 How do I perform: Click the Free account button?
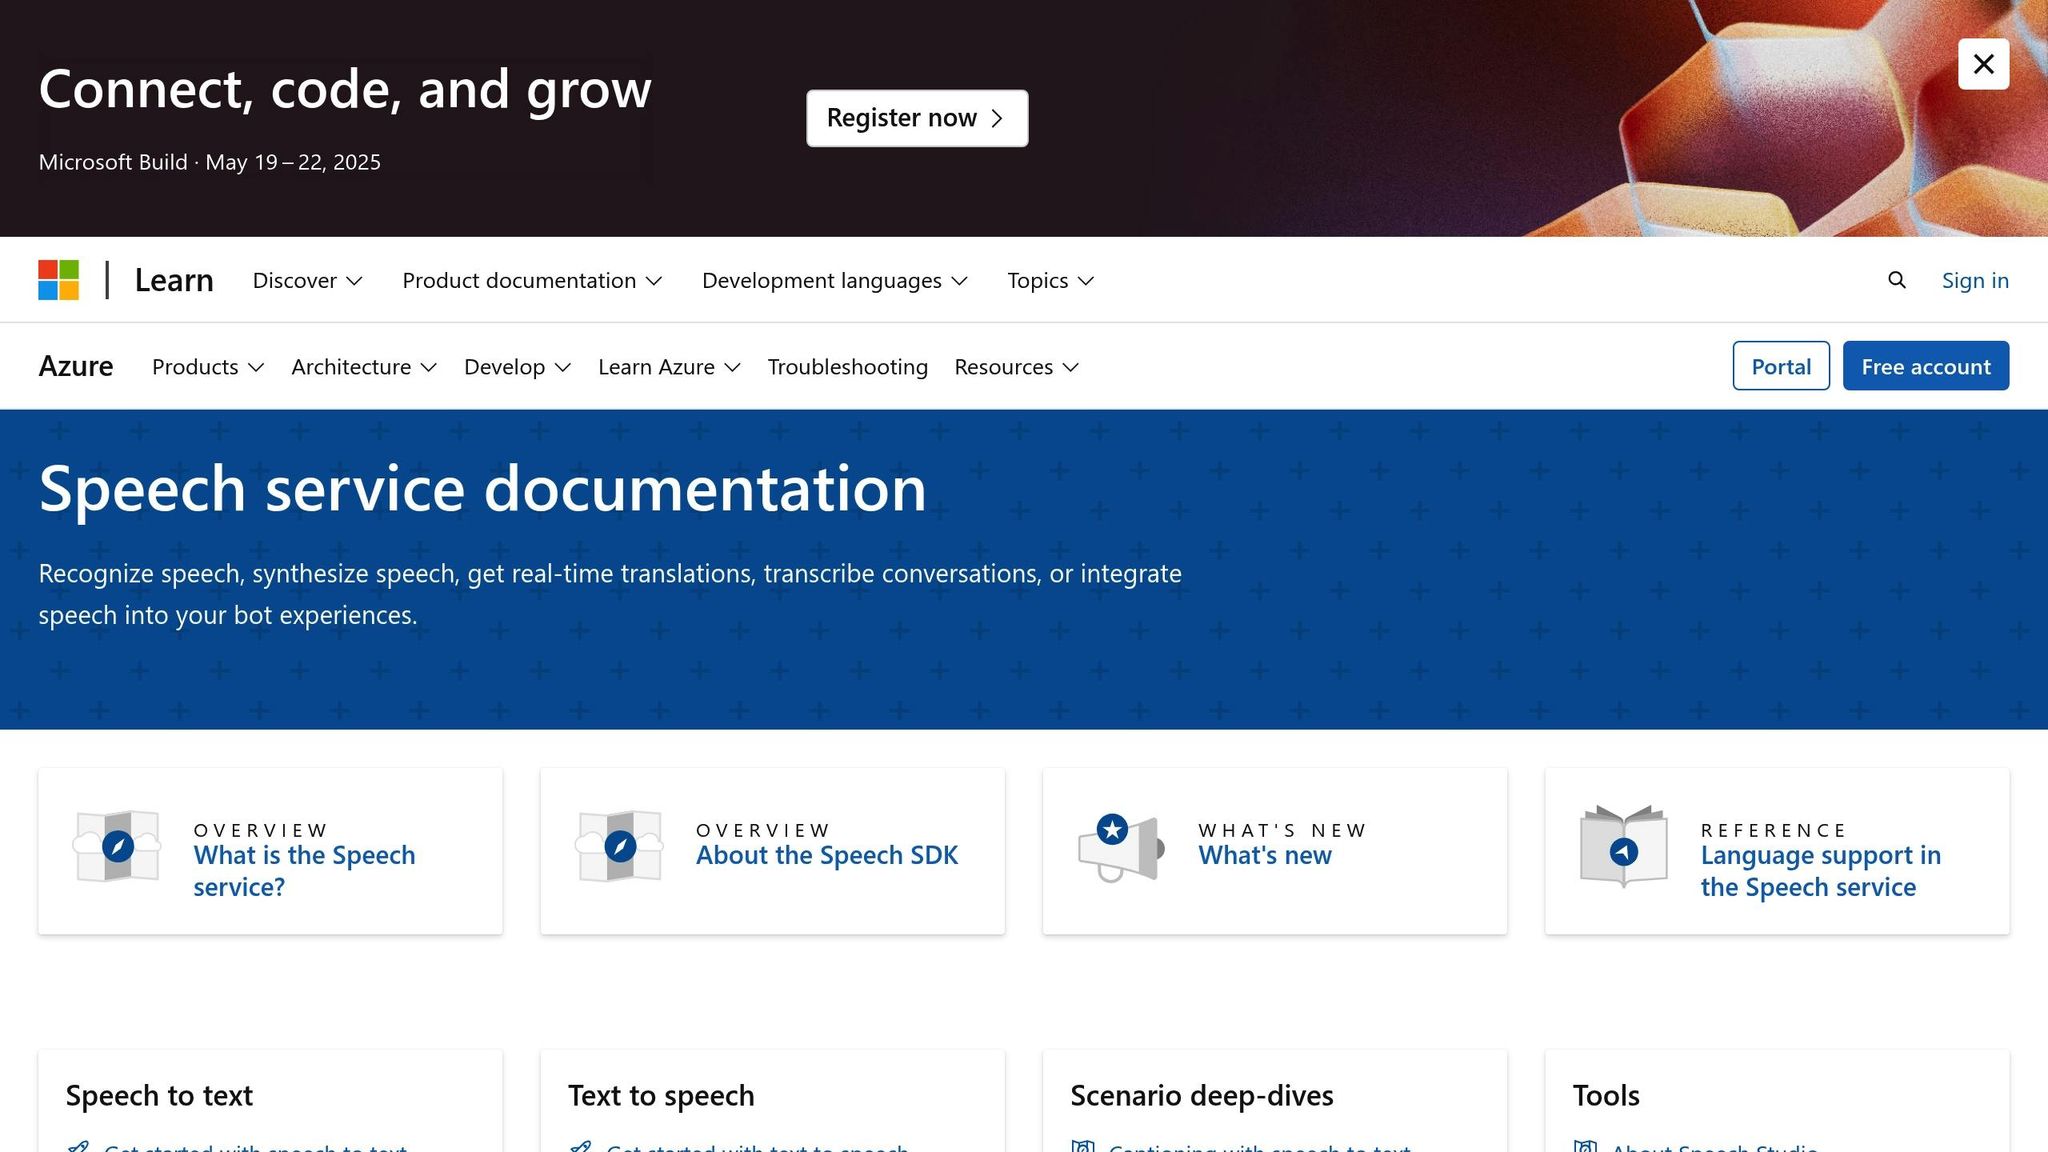click(x=1926, y=366)
